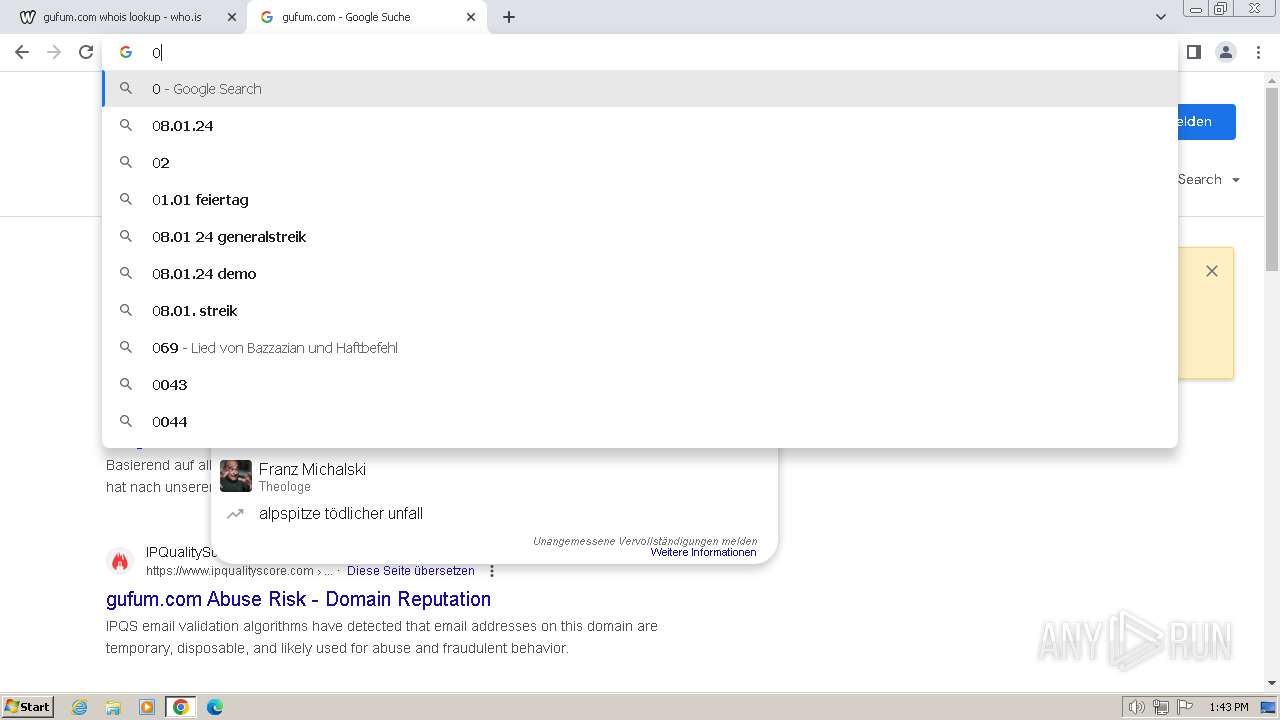The width and height of the screenshot is (1280, 720).
Task: Click the 1:43 PM system clock
Action: point(1229,707)
